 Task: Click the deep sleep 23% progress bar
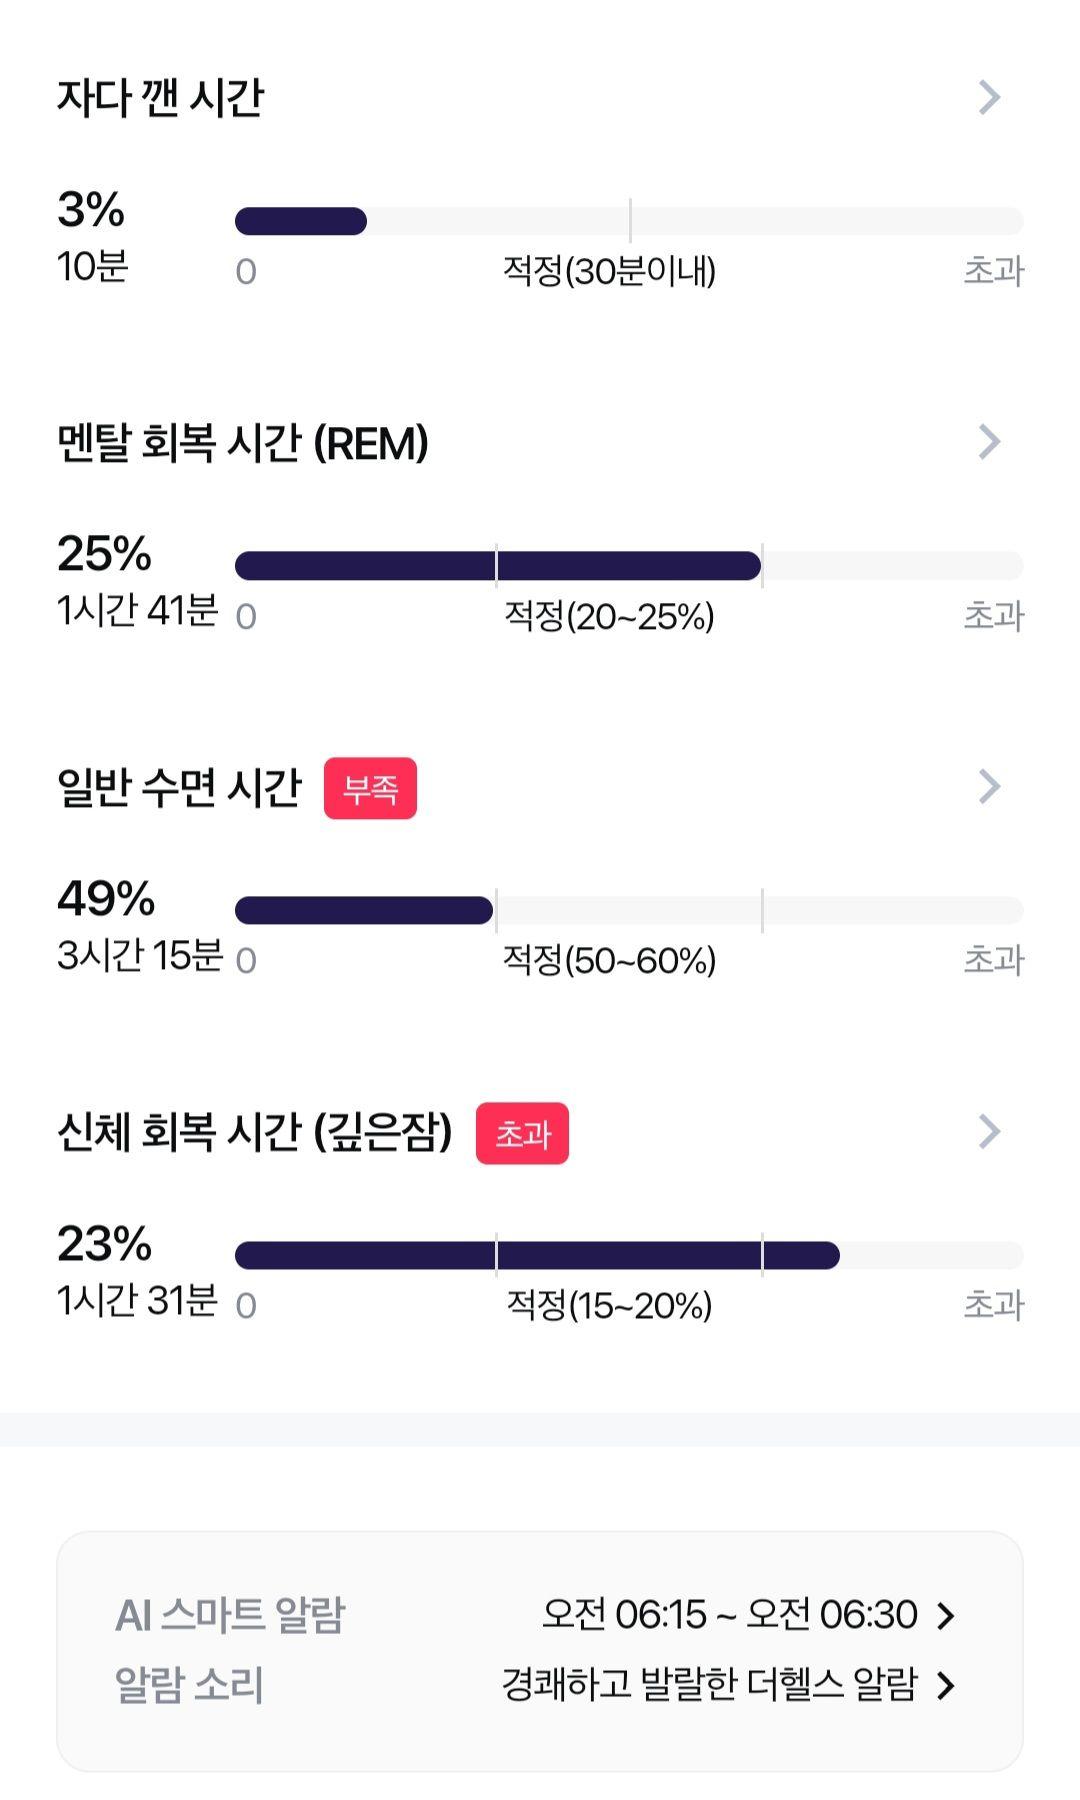pyautogui.click(x=629, y=1255)
